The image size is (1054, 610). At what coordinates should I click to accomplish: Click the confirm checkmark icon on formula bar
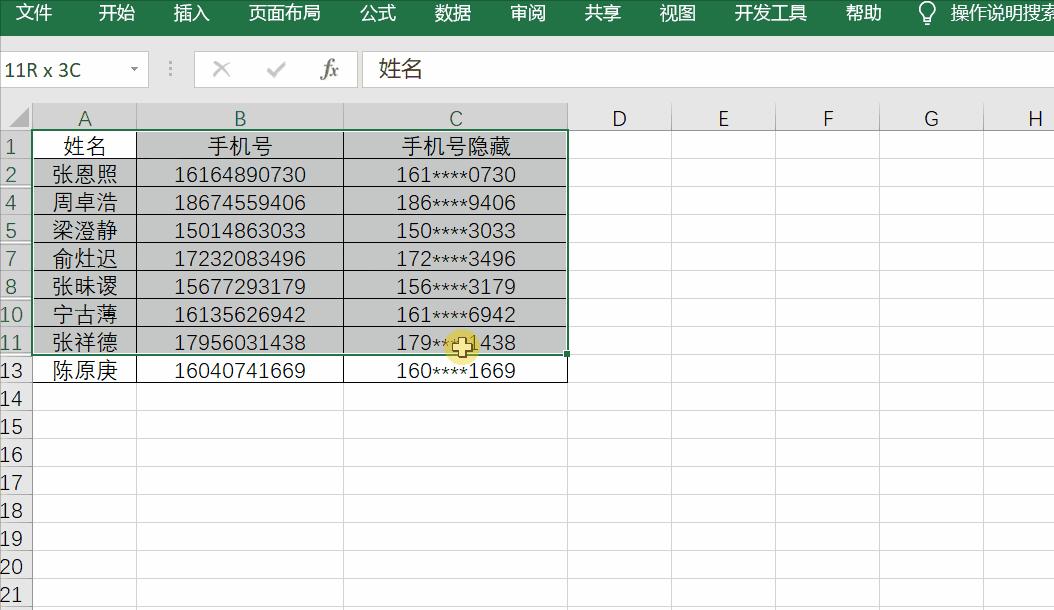(x=273, y=70)
